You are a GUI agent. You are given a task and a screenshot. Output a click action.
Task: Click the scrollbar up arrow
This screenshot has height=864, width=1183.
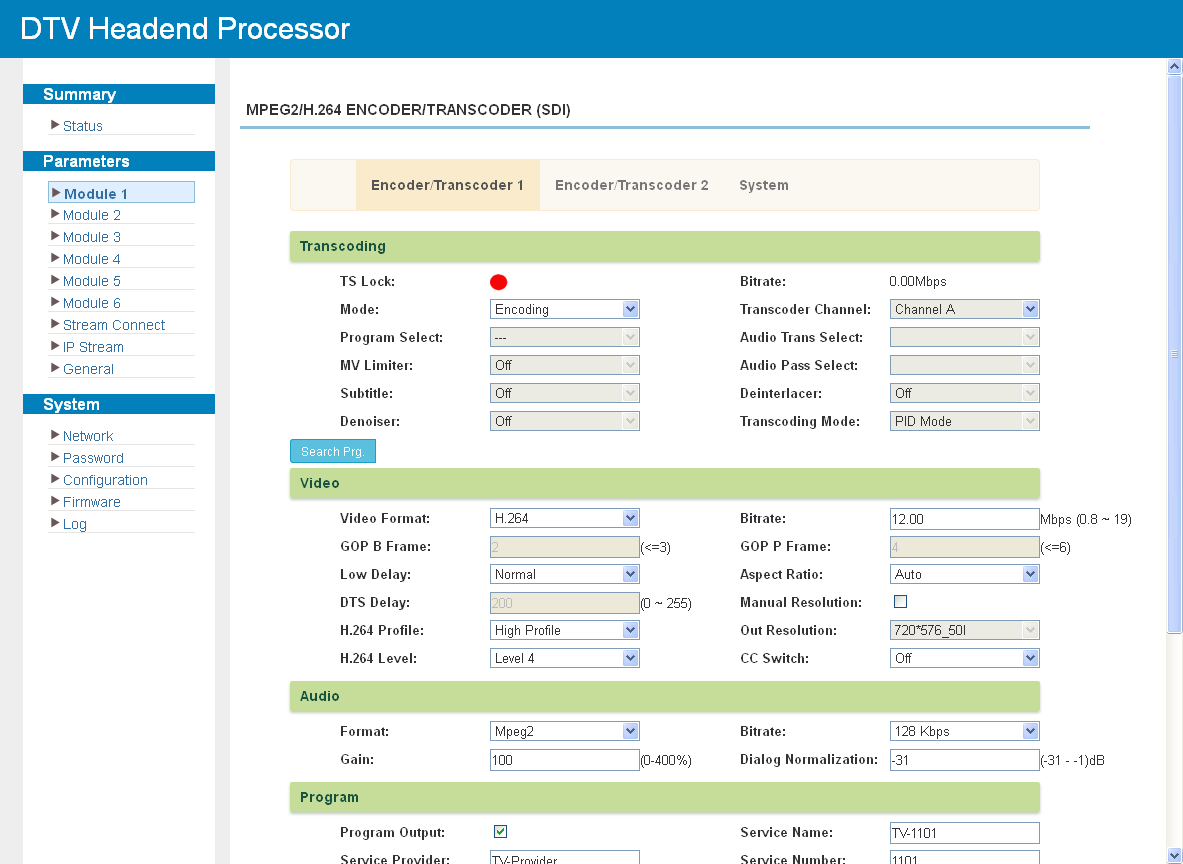(1174, 66)
